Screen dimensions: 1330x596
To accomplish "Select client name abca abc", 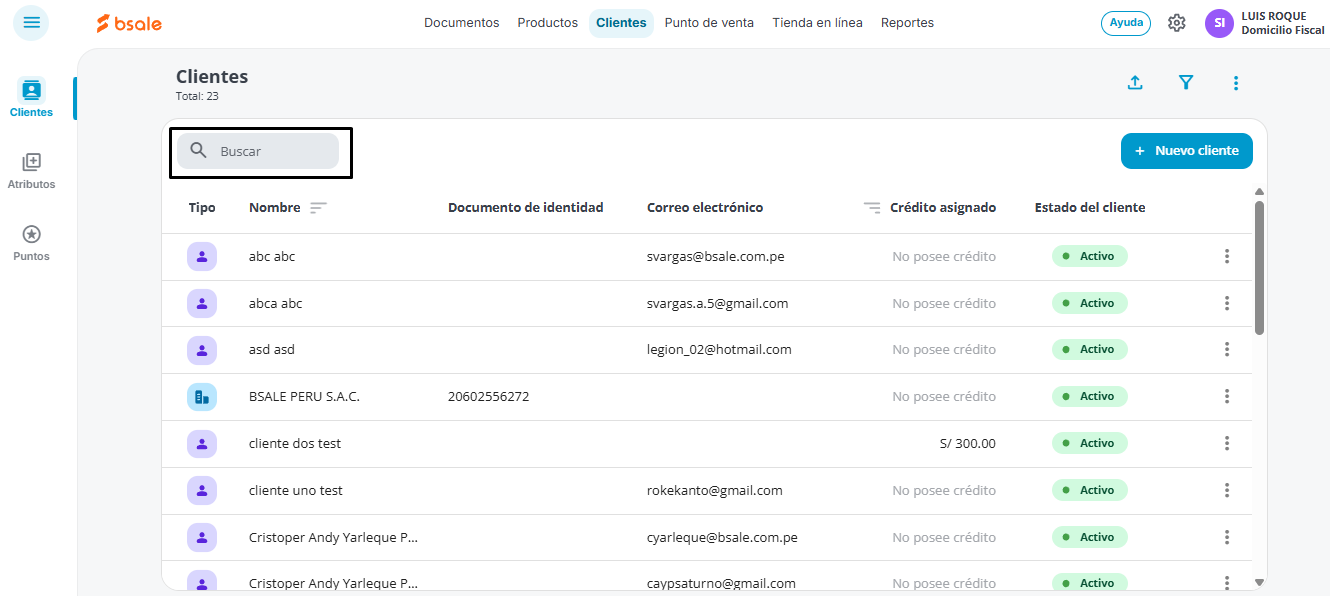I will click(x=276, y=303).
